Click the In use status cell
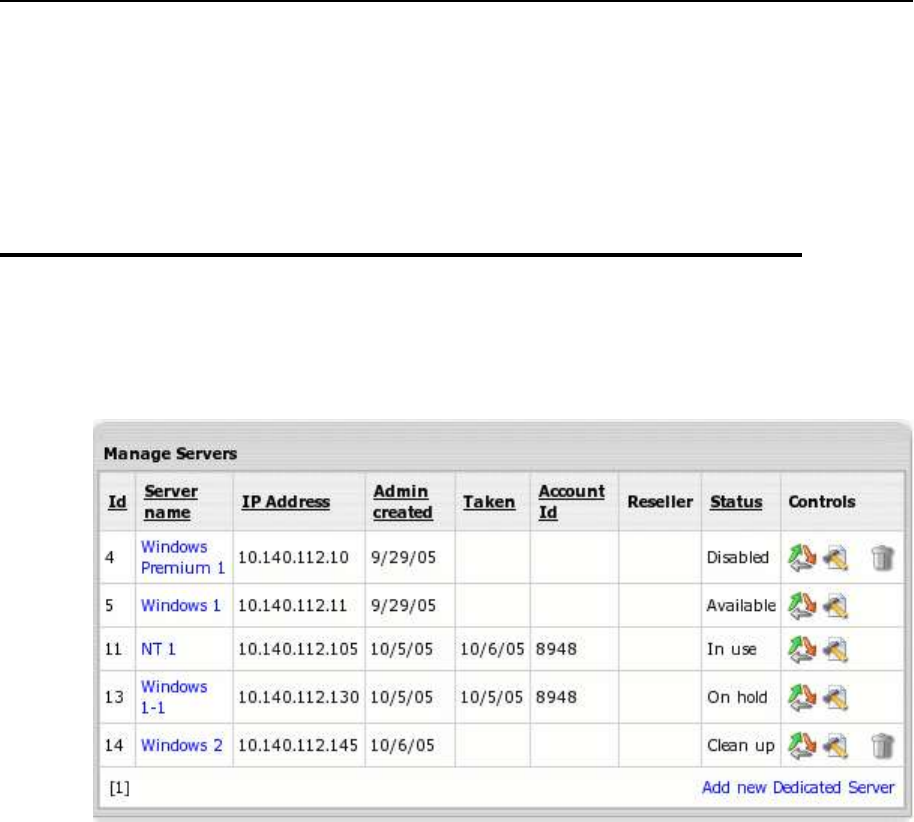 (x=732, y=649)
